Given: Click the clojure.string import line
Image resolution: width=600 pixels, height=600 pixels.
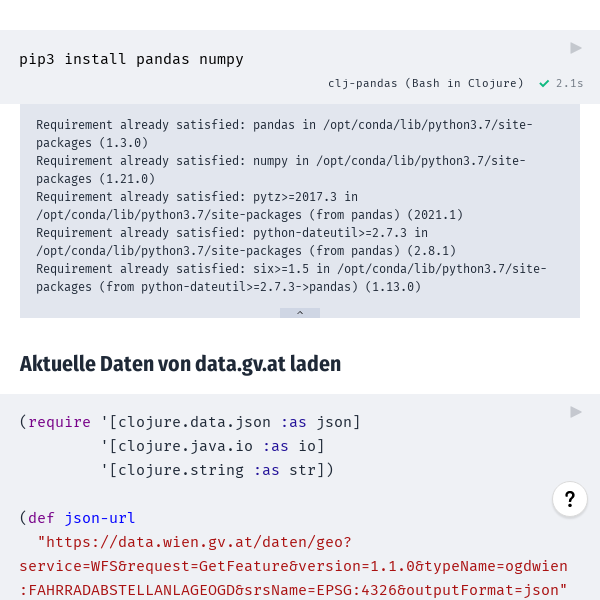Looking at the screenshot, I should tap(216, 470).
